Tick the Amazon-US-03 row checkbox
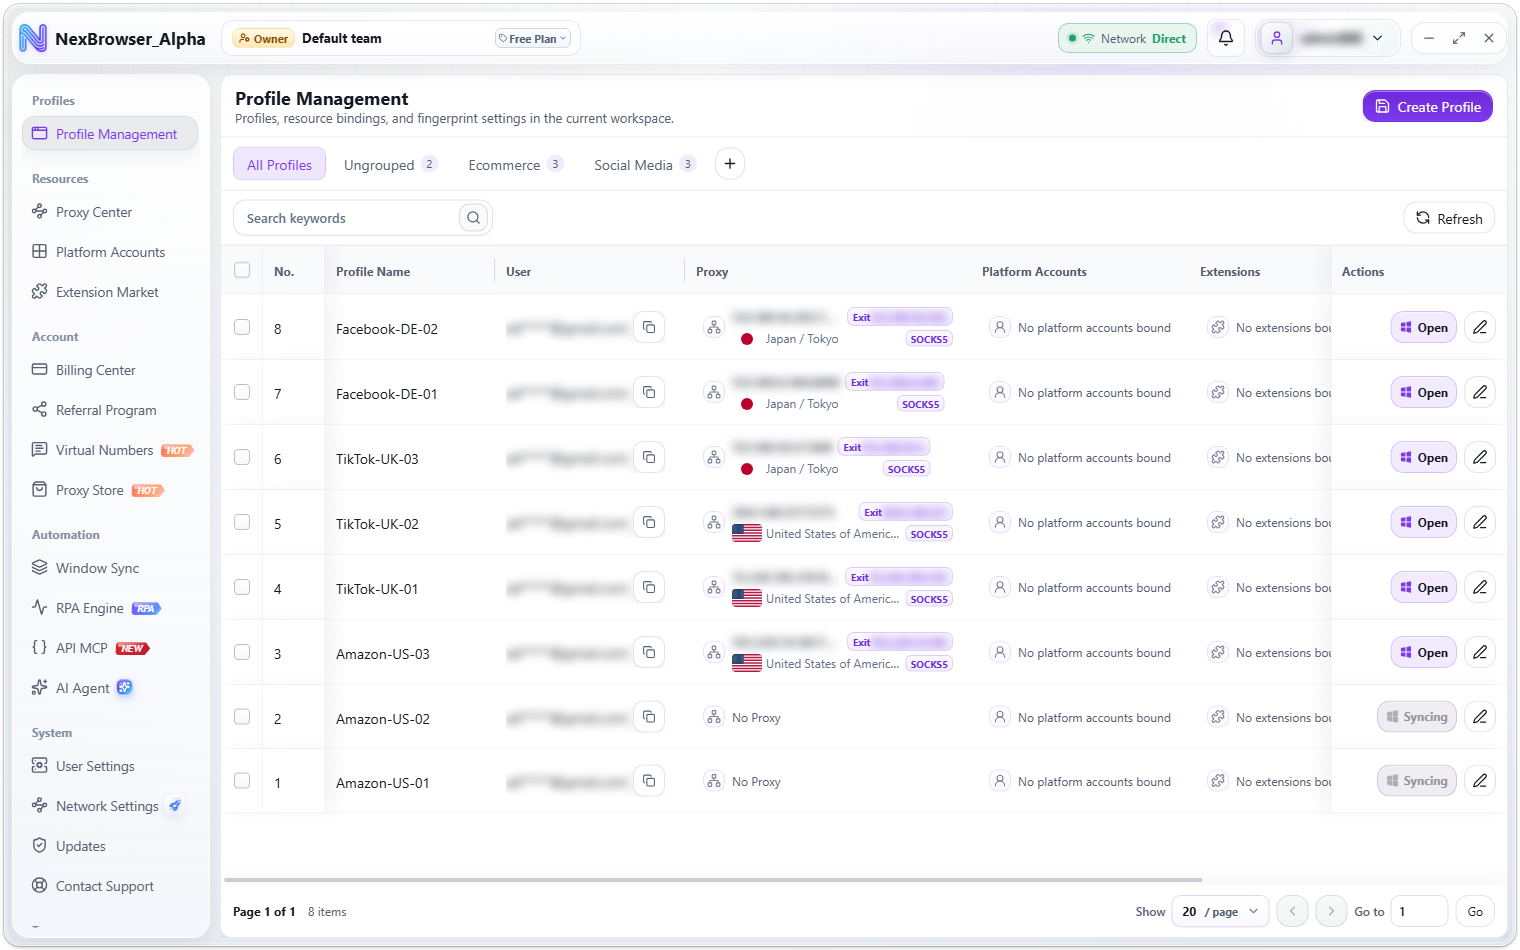Image resolution: width=1520 pixels, height=950 pixels. pos(242,652)
